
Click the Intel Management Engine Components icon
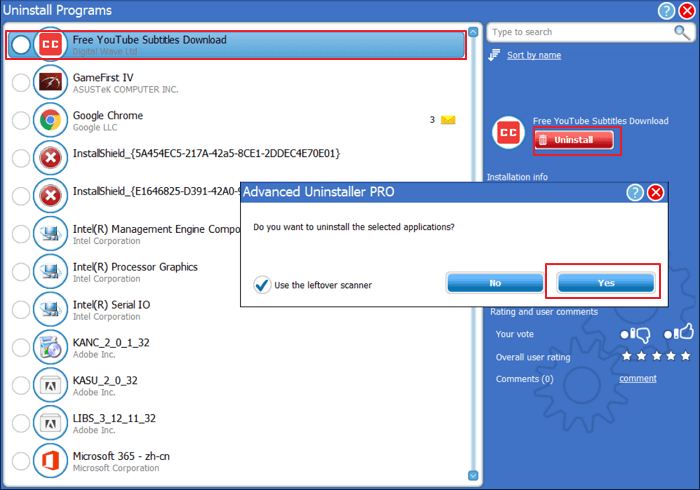tap(50, 234)
